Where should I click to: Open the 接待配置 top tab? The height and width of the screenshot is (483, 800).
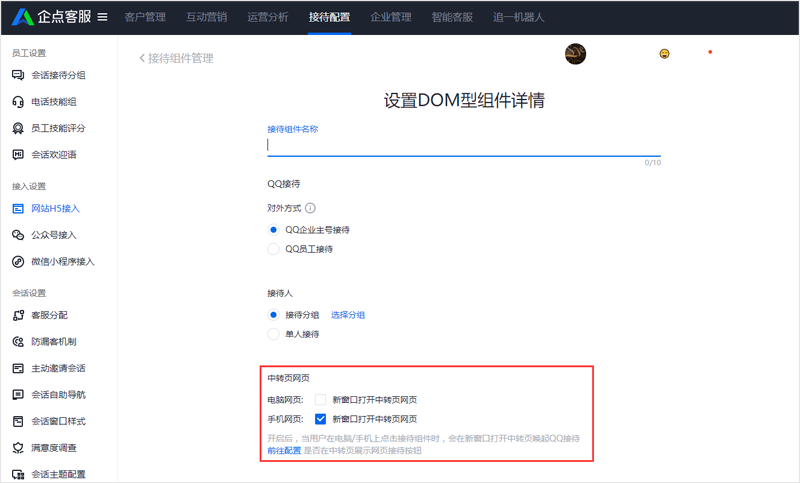pos(329,17)
